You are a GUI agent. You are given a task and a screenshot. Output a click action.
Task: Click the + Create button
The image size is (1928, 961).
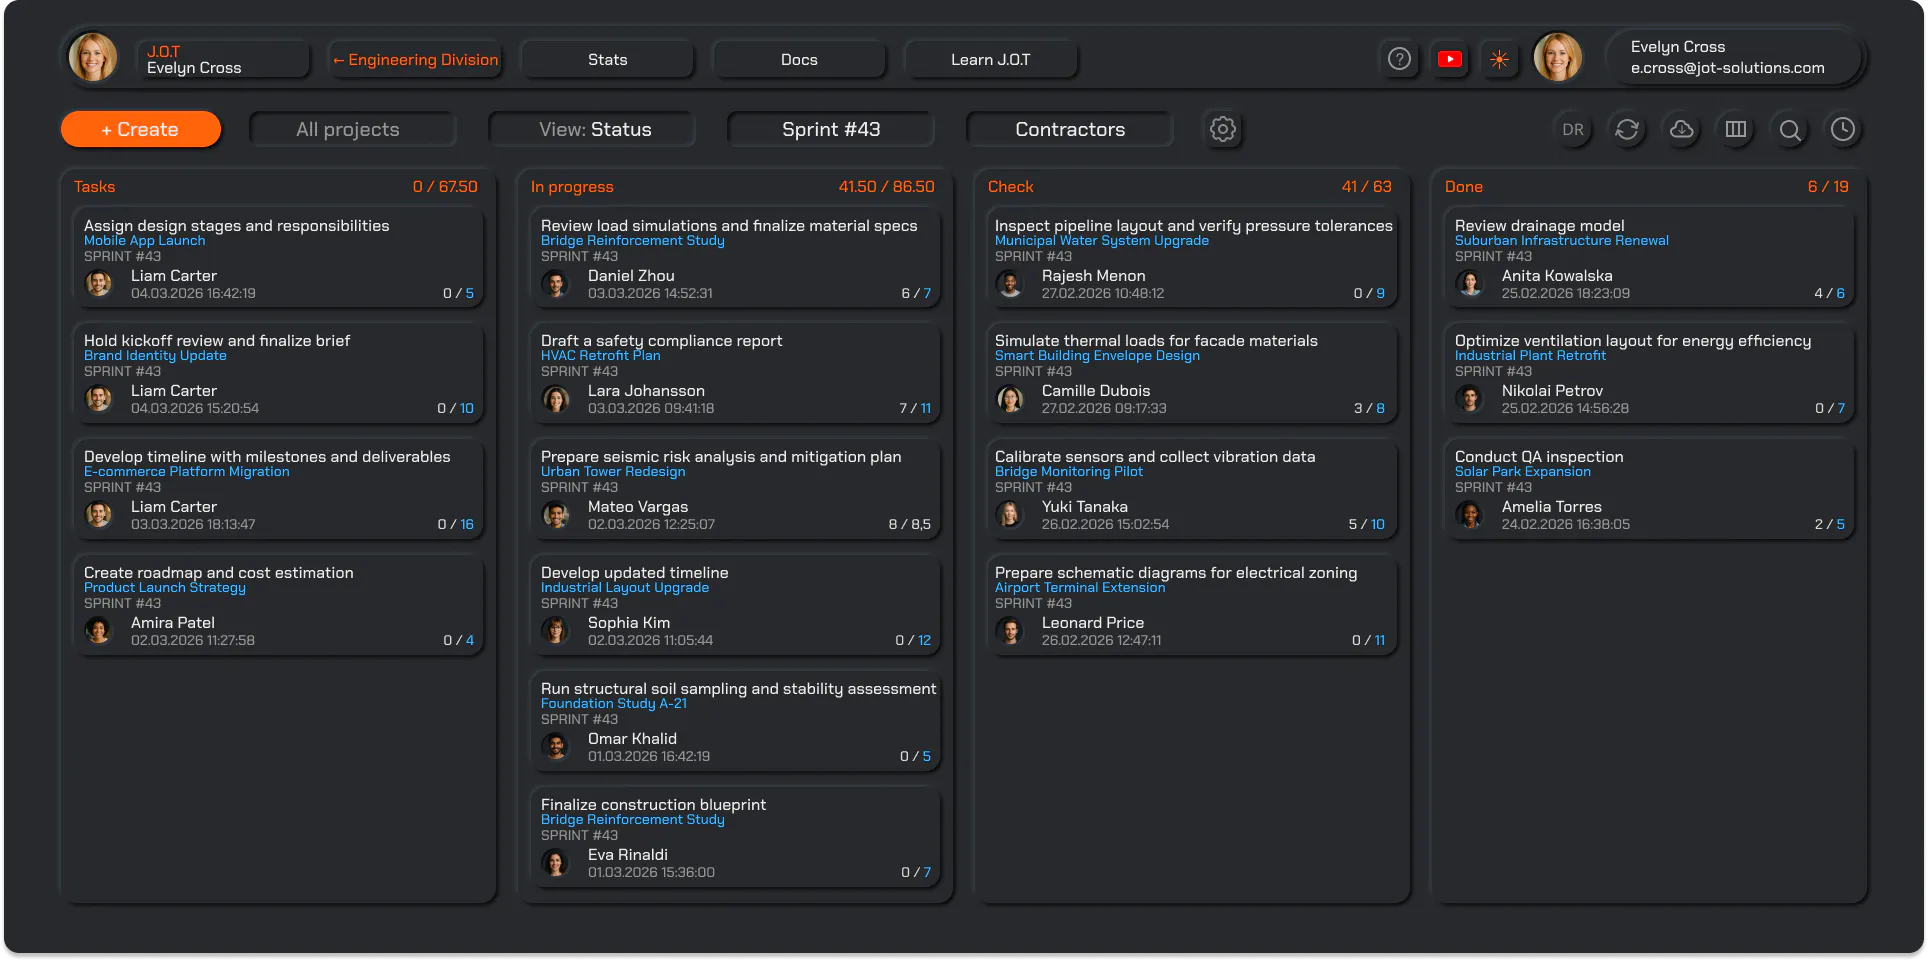point(141,129)
